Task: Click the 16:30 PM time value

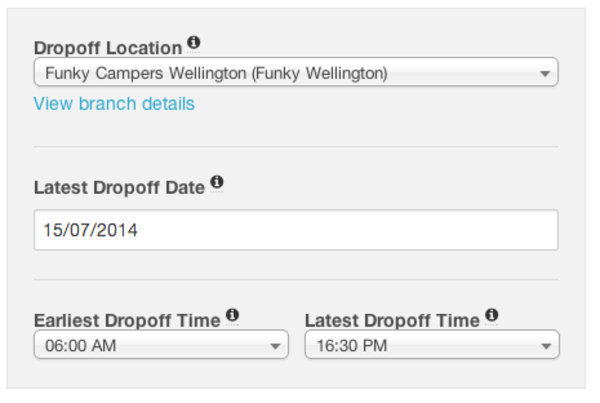Action: pyautogui.click(x=352, y=346)
